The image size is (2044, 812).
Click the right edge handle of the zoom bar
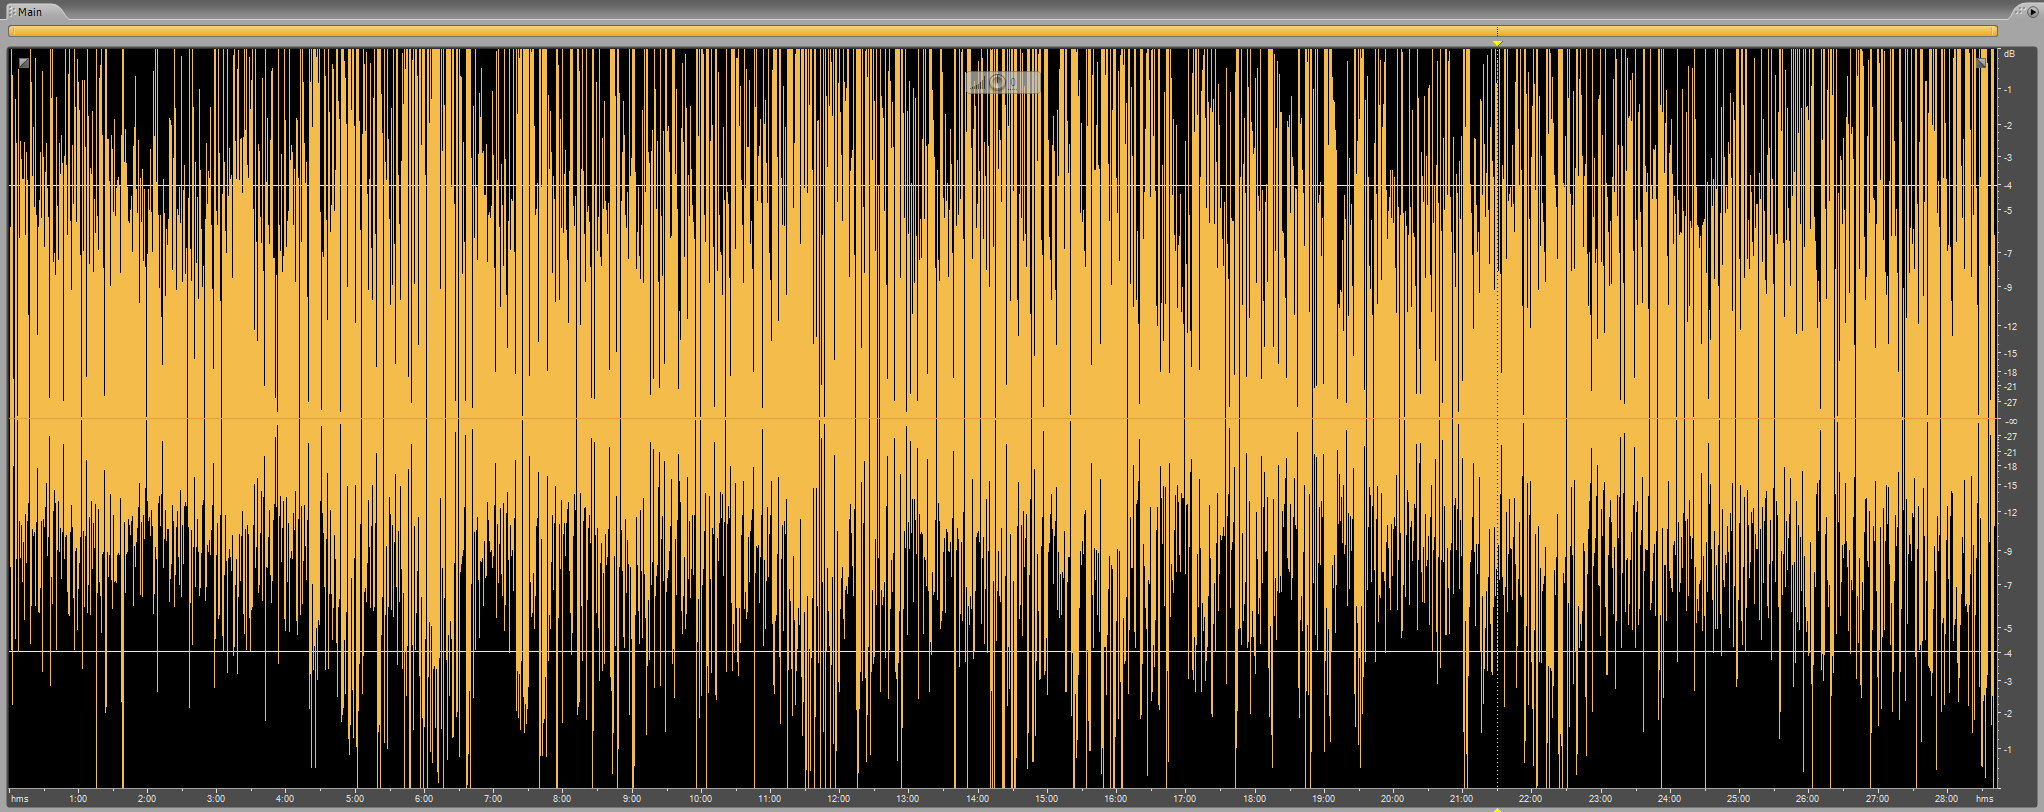coord(1994,31)
